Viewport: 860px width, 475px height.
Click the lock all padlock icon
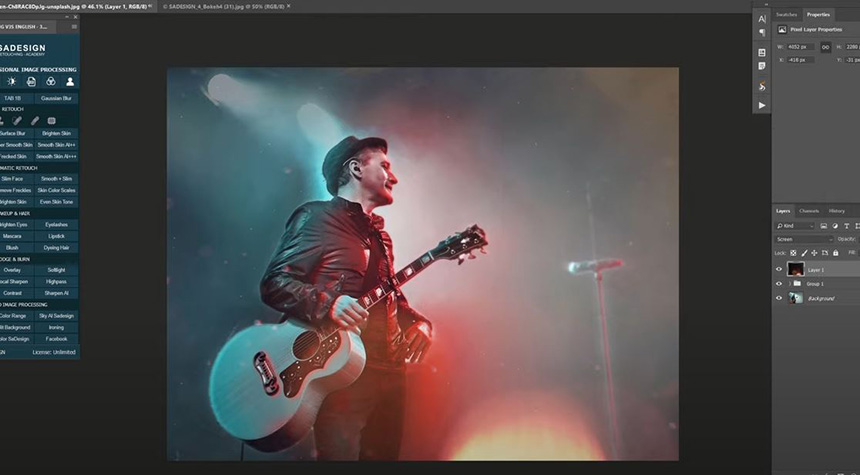click(x=835, y=253)
